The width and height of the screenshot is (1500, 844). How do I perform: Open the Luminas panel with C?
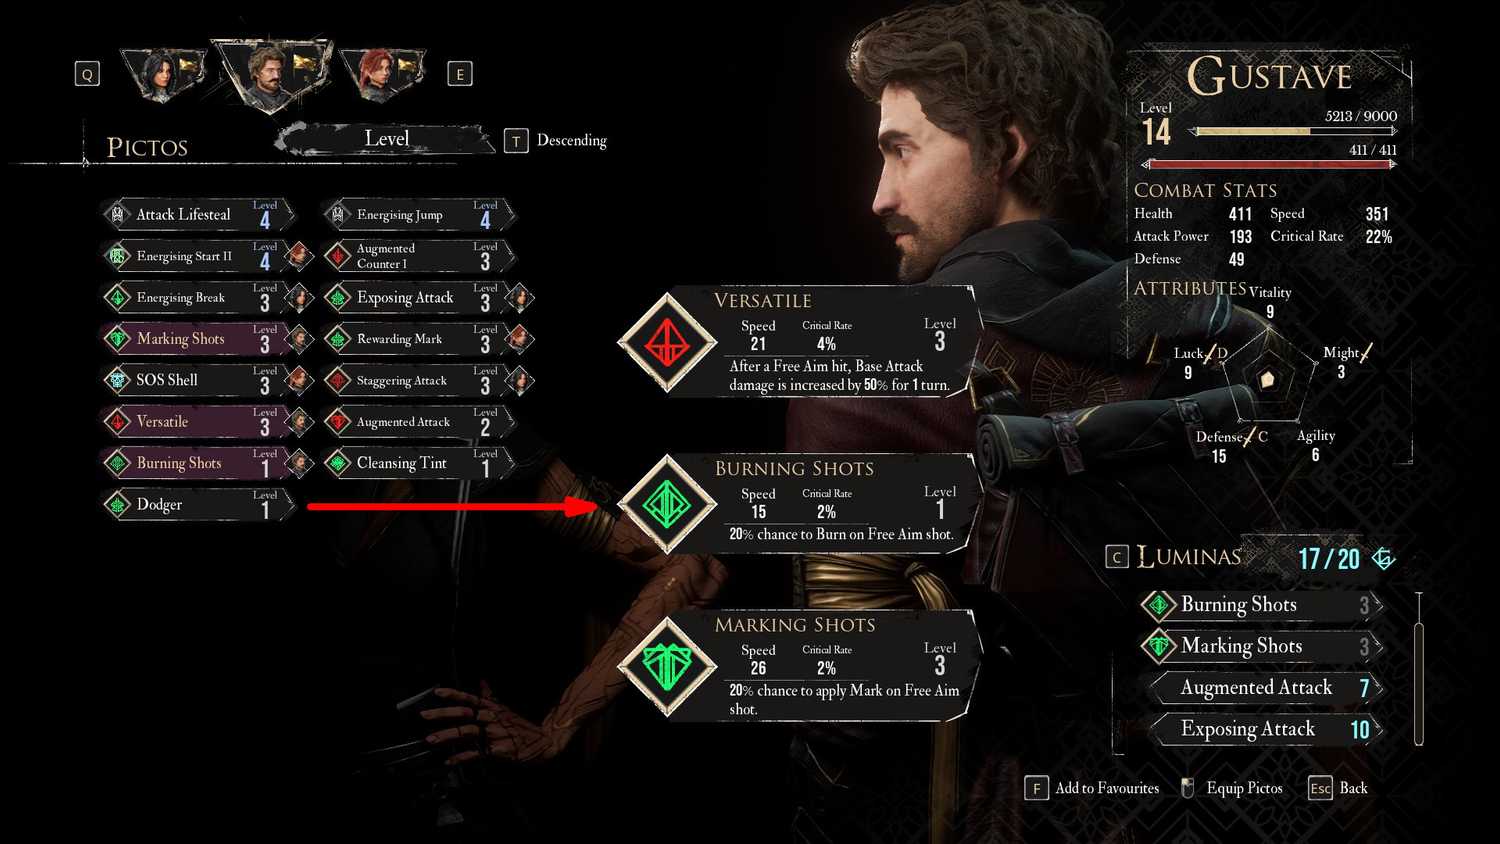(x=1117, y=557)
